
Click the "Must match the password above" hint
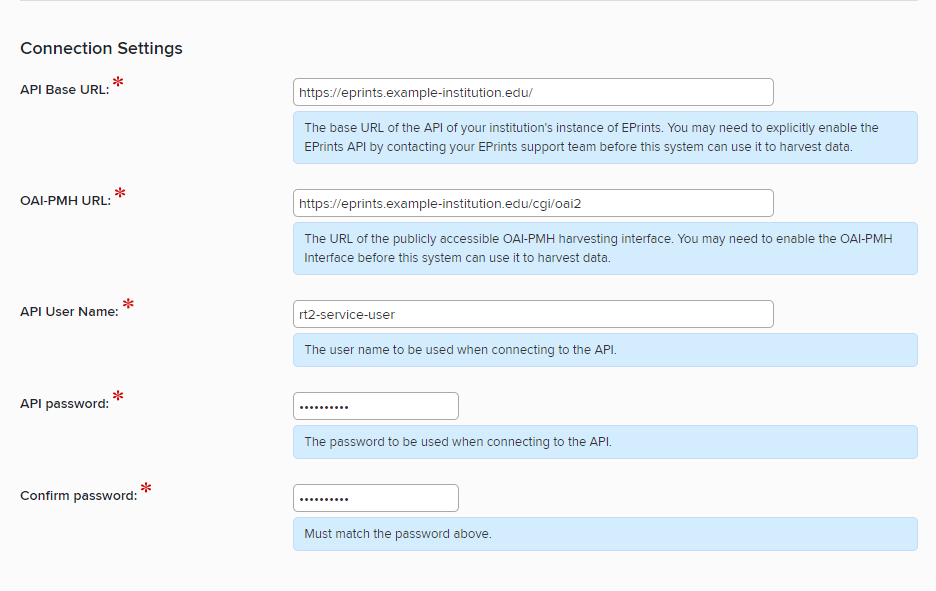tap(398, 534)
